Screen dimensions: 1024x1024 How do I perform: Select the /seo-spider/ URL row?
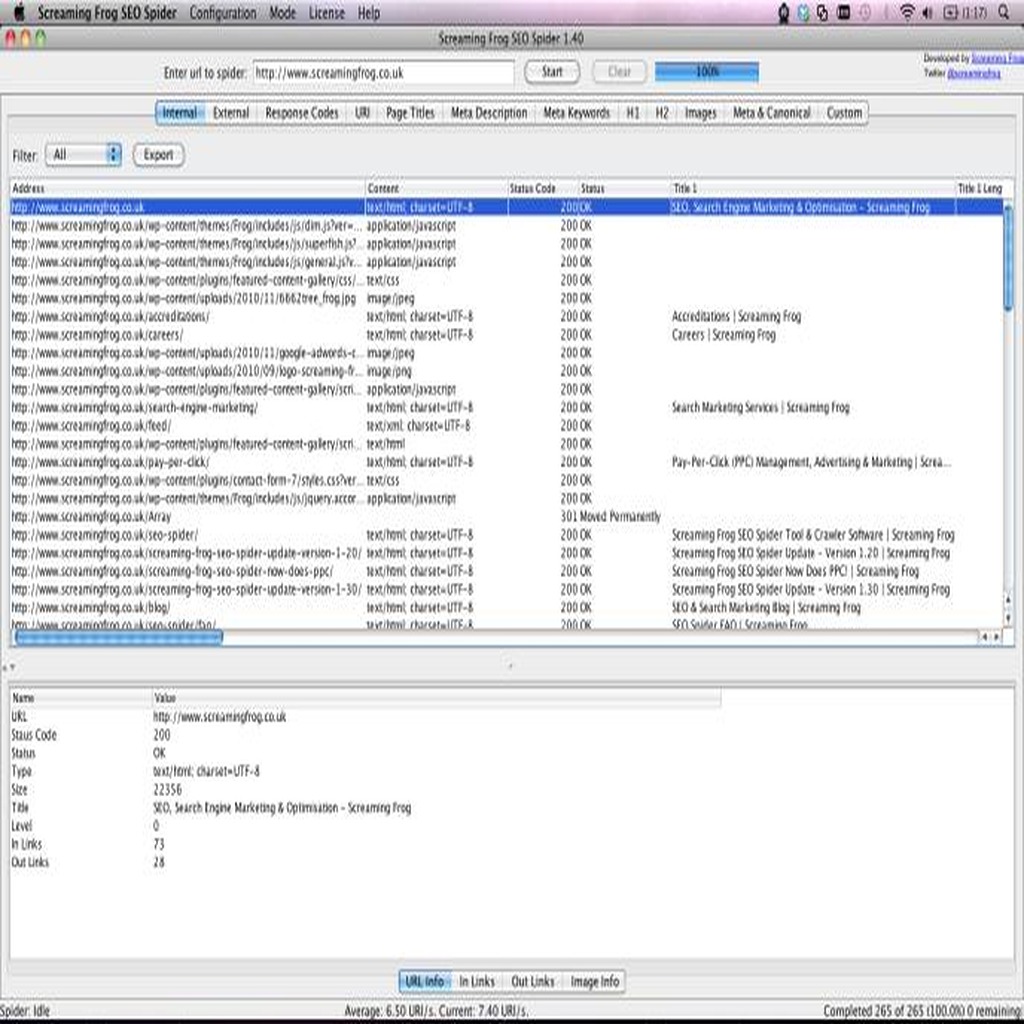click(x=507, y=536)
